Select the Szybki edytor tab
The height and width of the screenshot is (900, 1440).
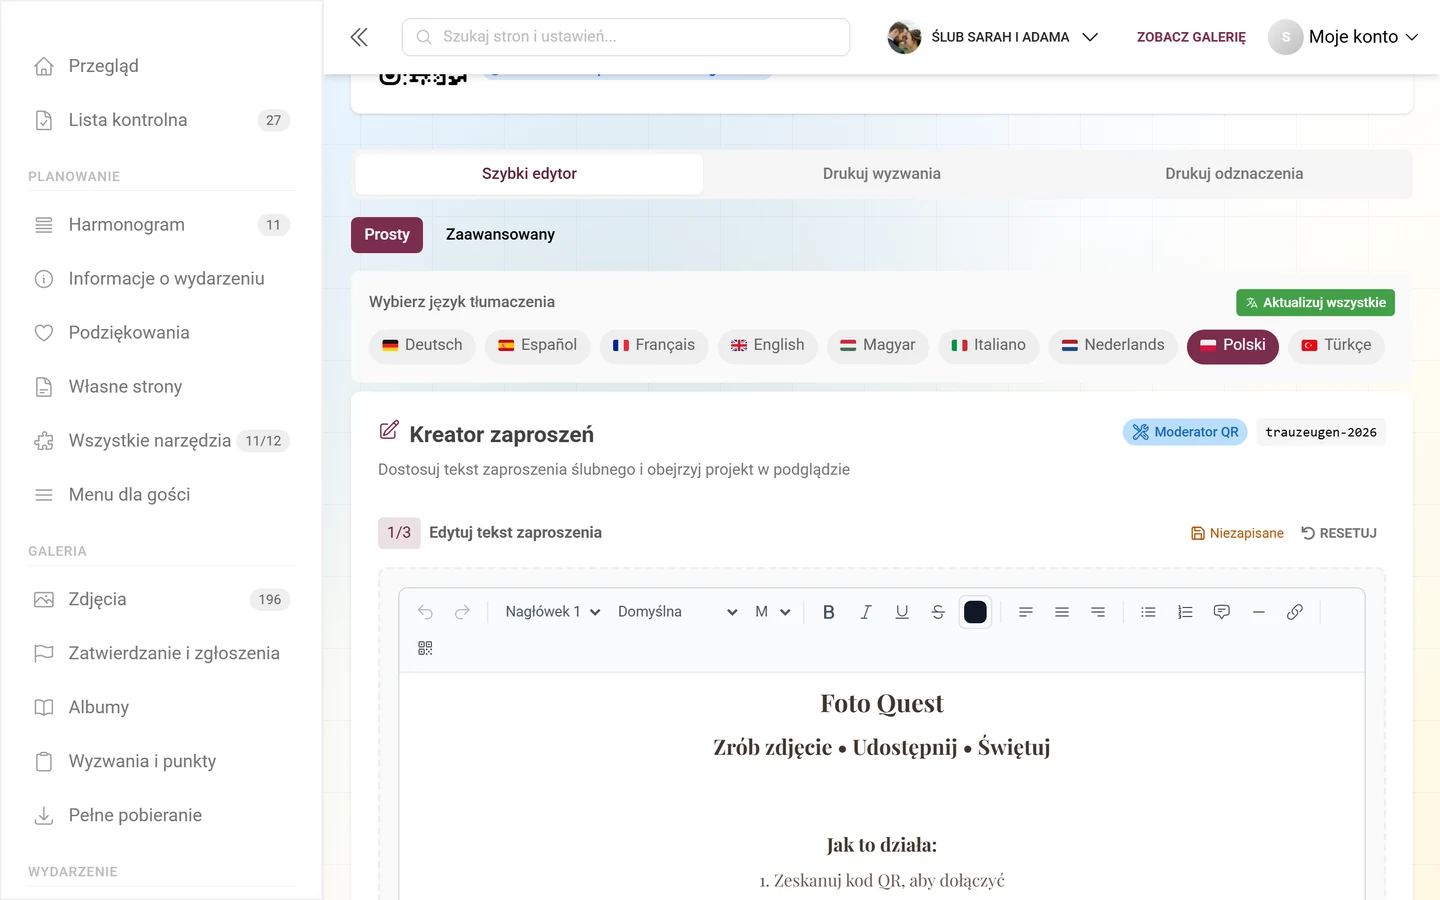click(x=529, y=174)
